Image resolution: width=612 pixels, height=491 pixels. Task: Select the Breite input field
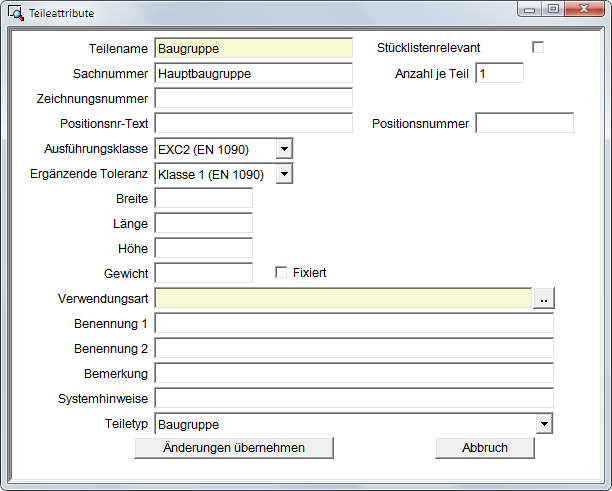203,198
